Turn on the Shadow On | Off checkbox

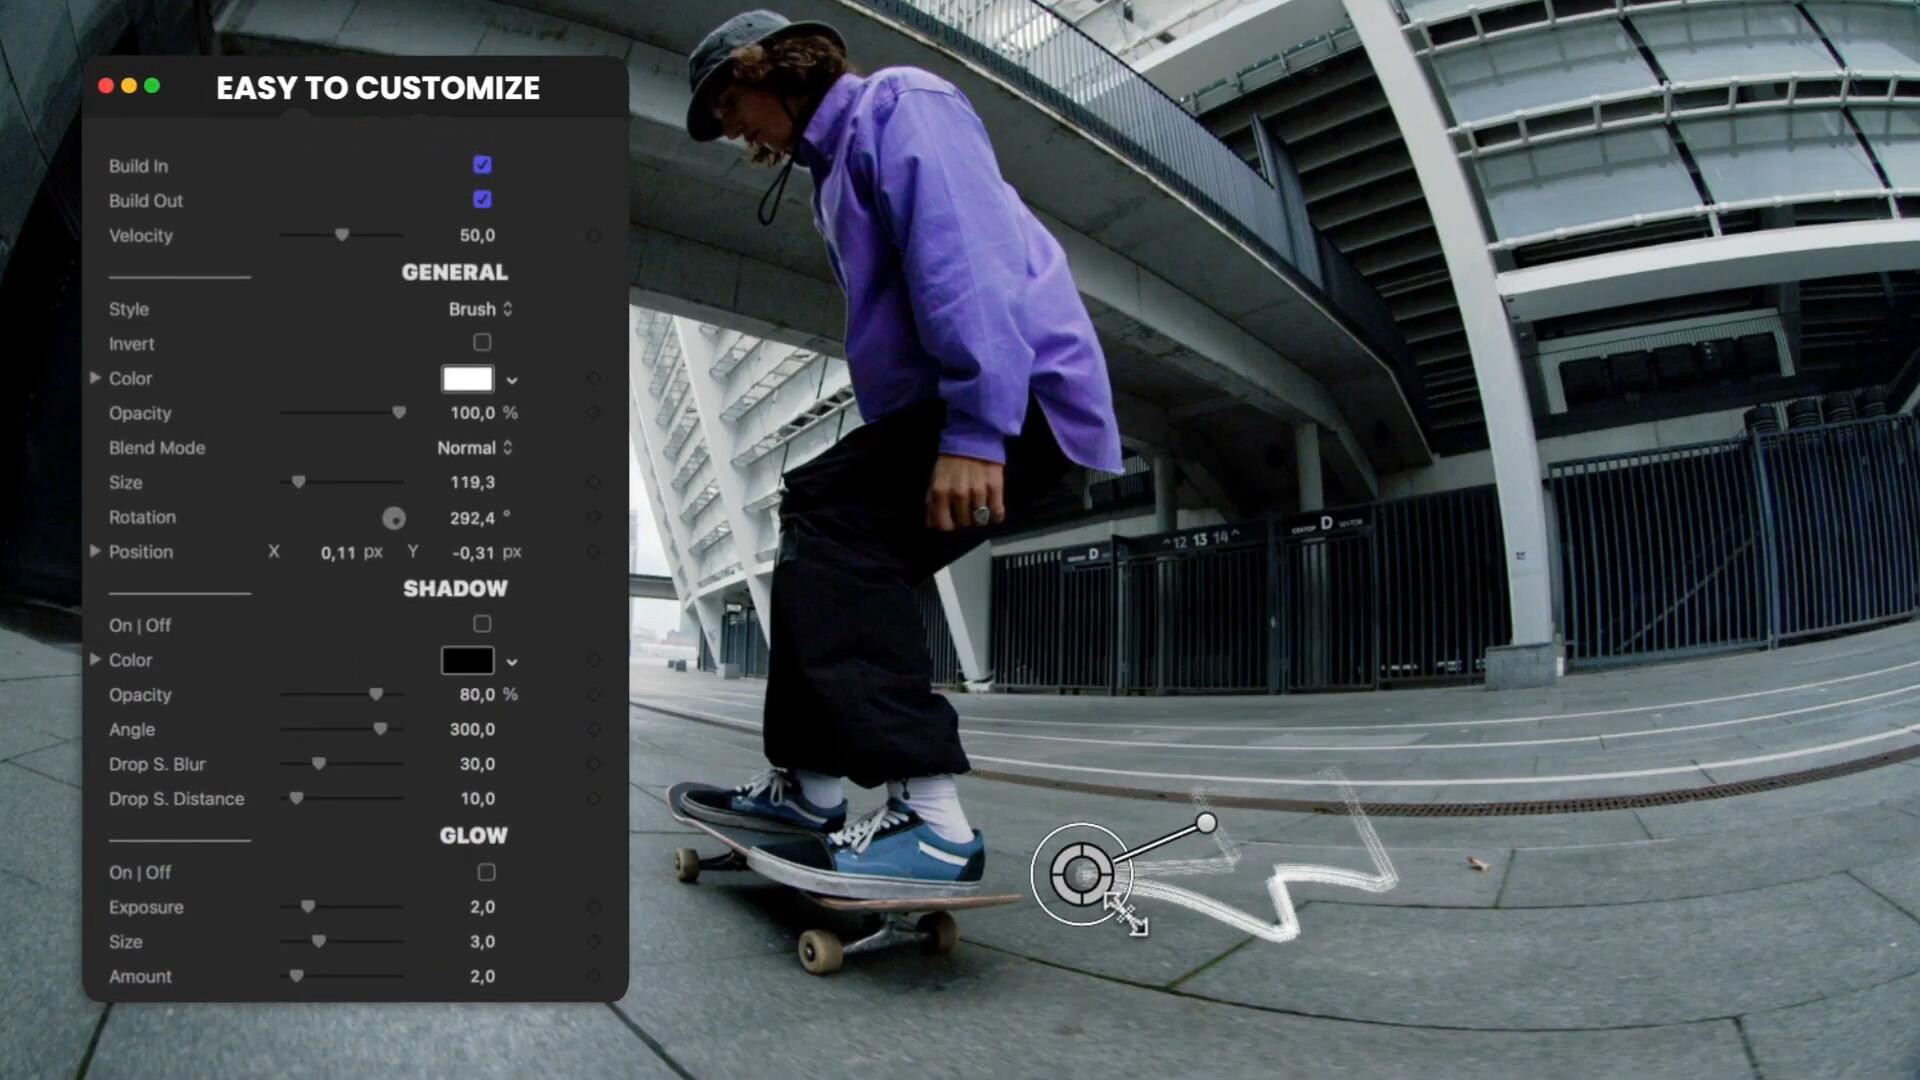point(482,625)
